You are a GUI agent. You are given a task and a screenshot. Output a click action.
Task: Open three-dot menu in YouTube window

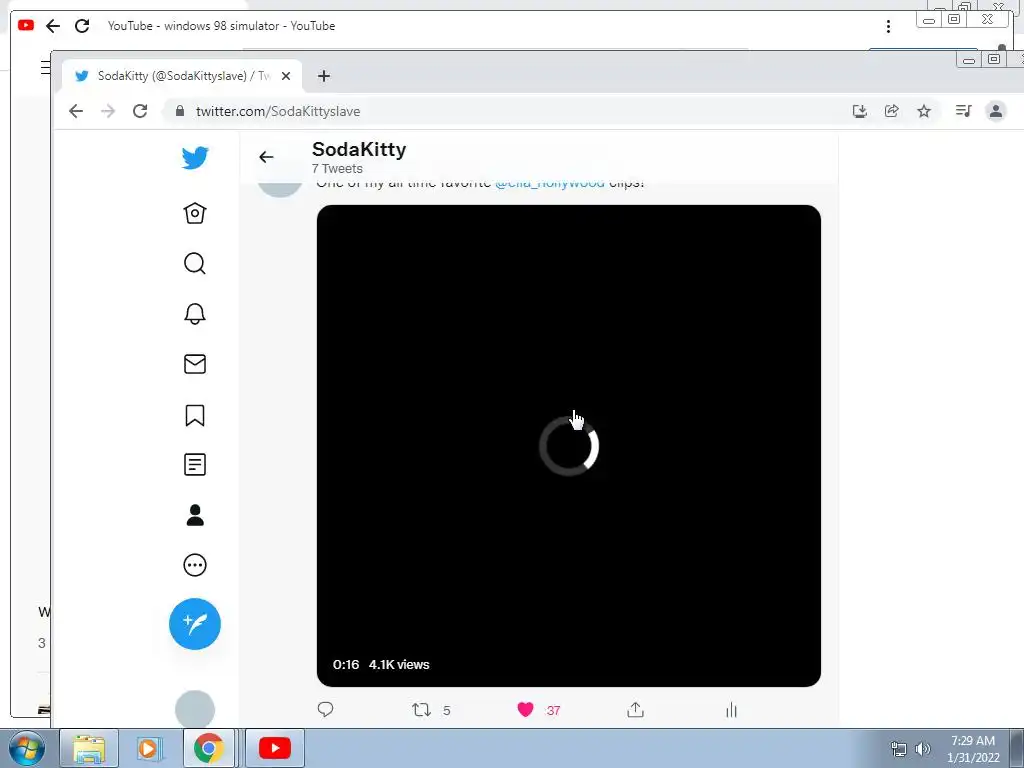coord(888,25)
